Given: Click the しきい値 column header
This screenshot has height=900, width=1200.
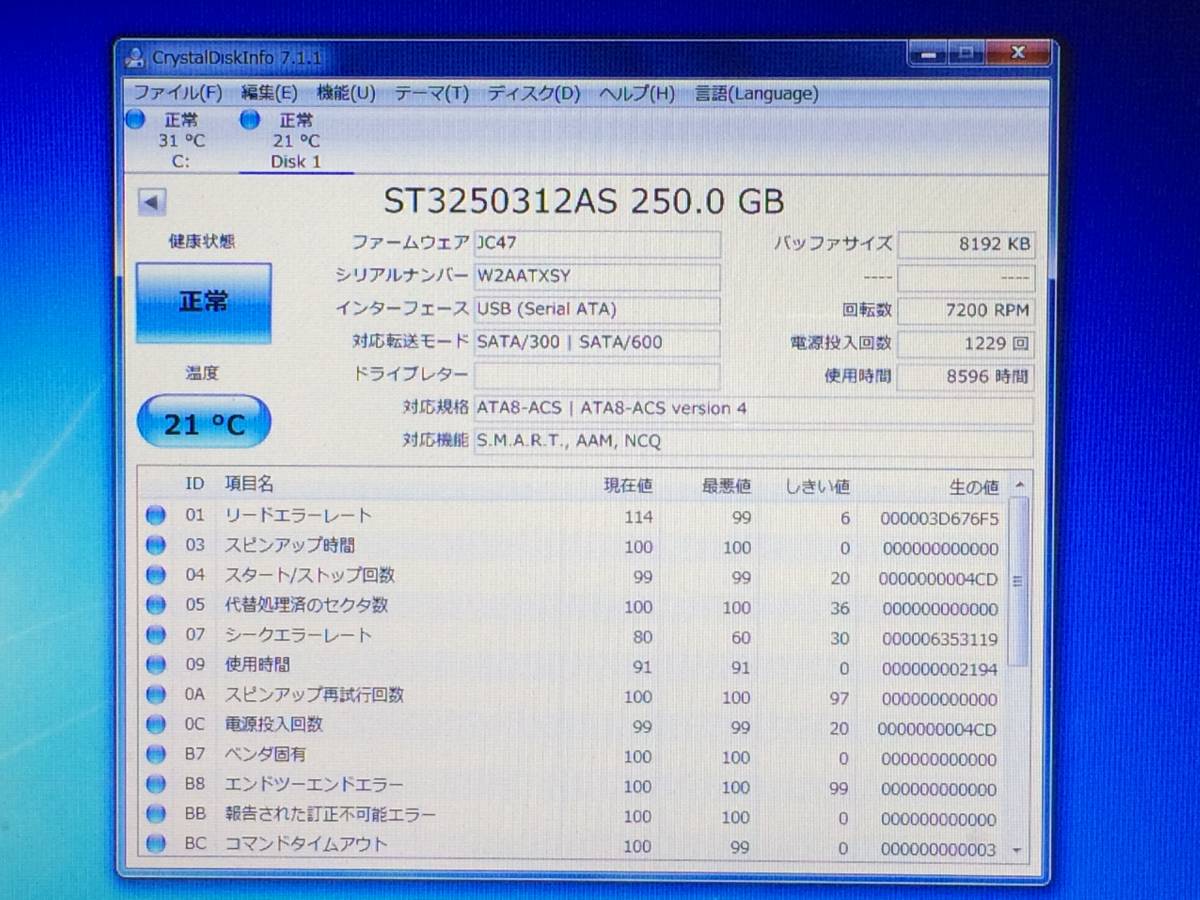Looking at the screenshot, I should (817, 486).
